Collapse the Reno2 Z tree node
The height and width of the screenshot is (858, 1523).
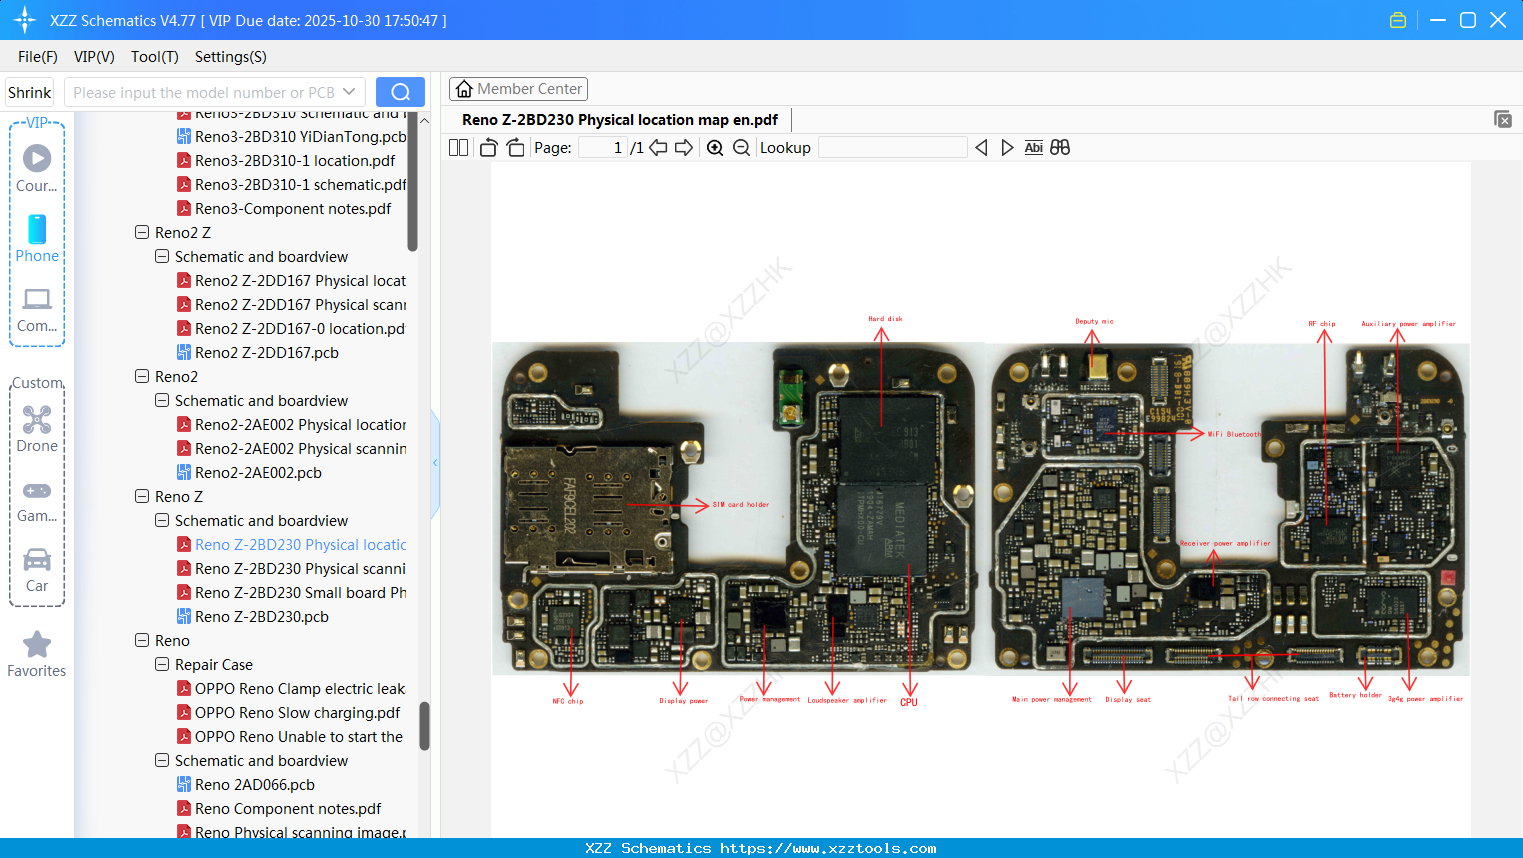point(142,232)
